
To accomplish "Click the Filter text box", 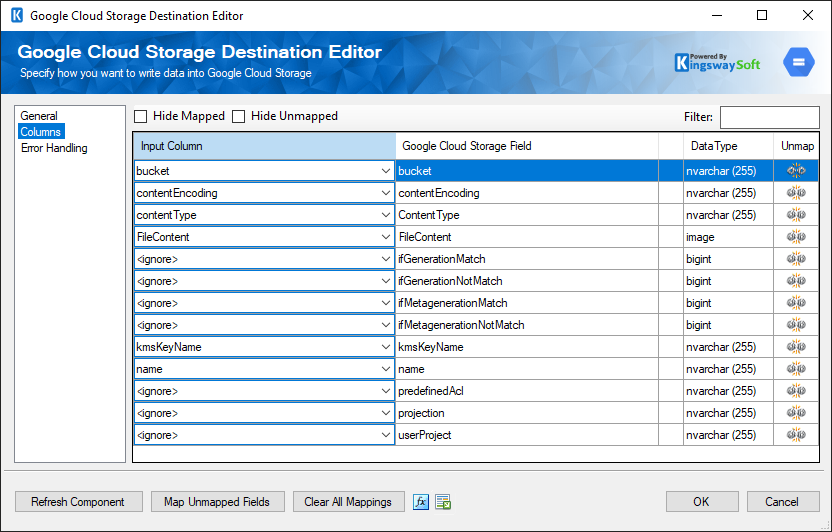I will click(x=769, y=117).
